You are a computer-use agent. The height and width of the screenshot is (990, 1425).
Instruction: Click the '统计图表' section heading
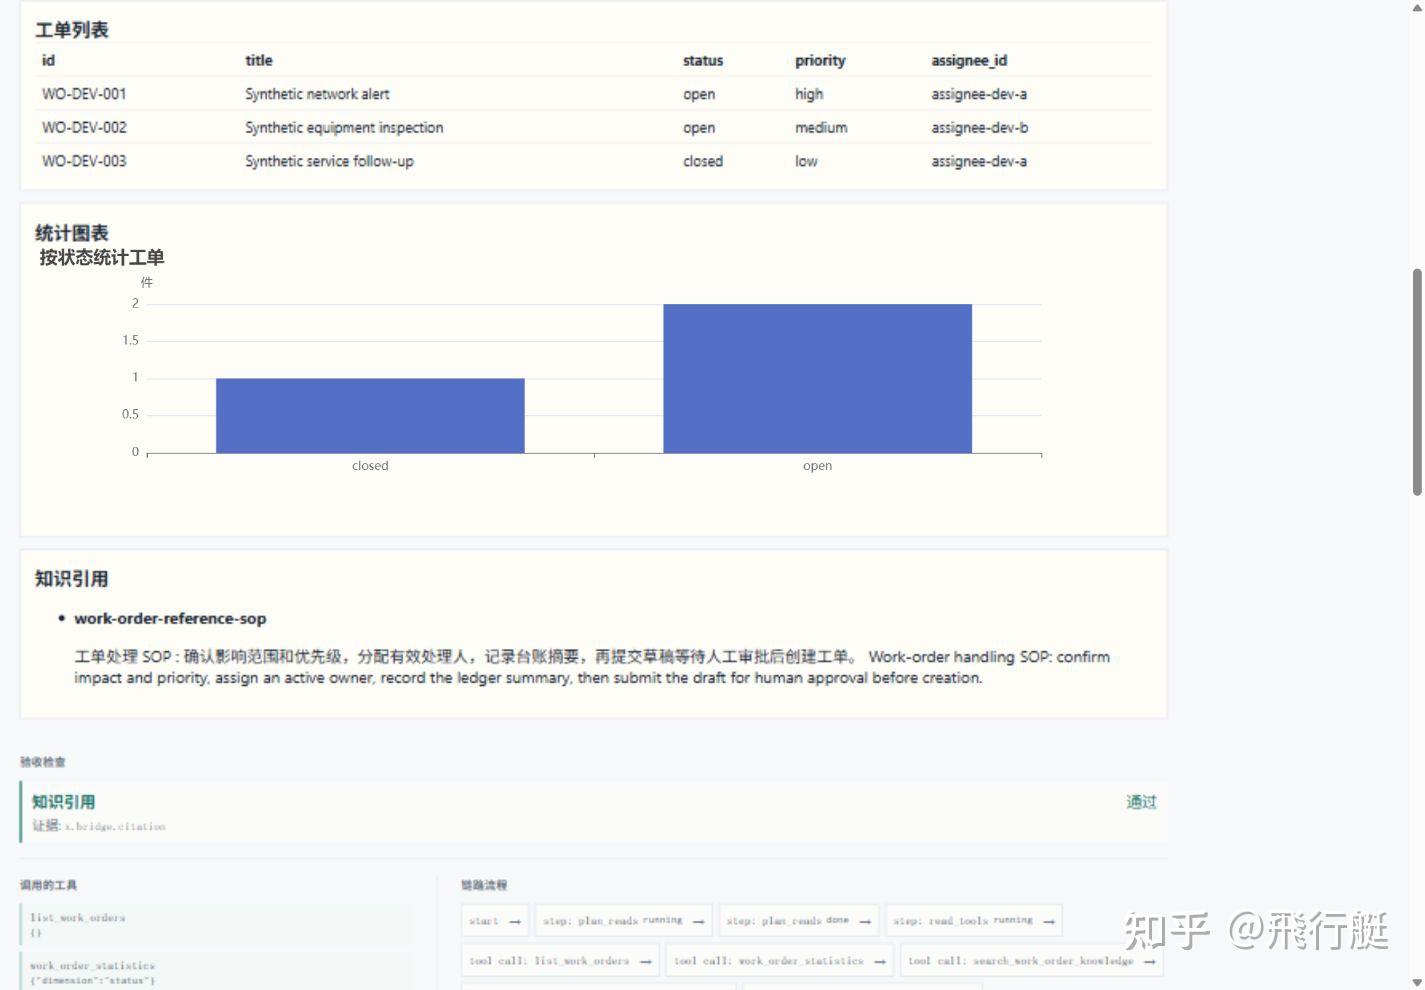pyautogui.click(x=72, y=233)
